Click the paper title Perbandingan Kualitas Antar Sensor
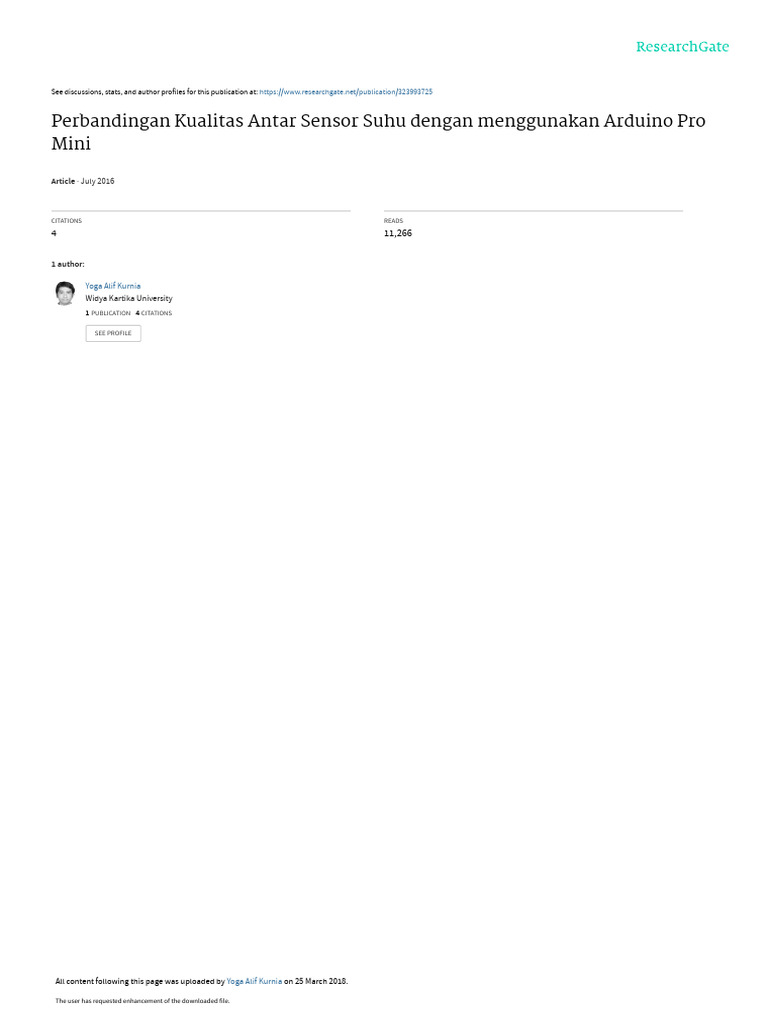The width and height of the screenshot is (768, 1024). point(378,132)
